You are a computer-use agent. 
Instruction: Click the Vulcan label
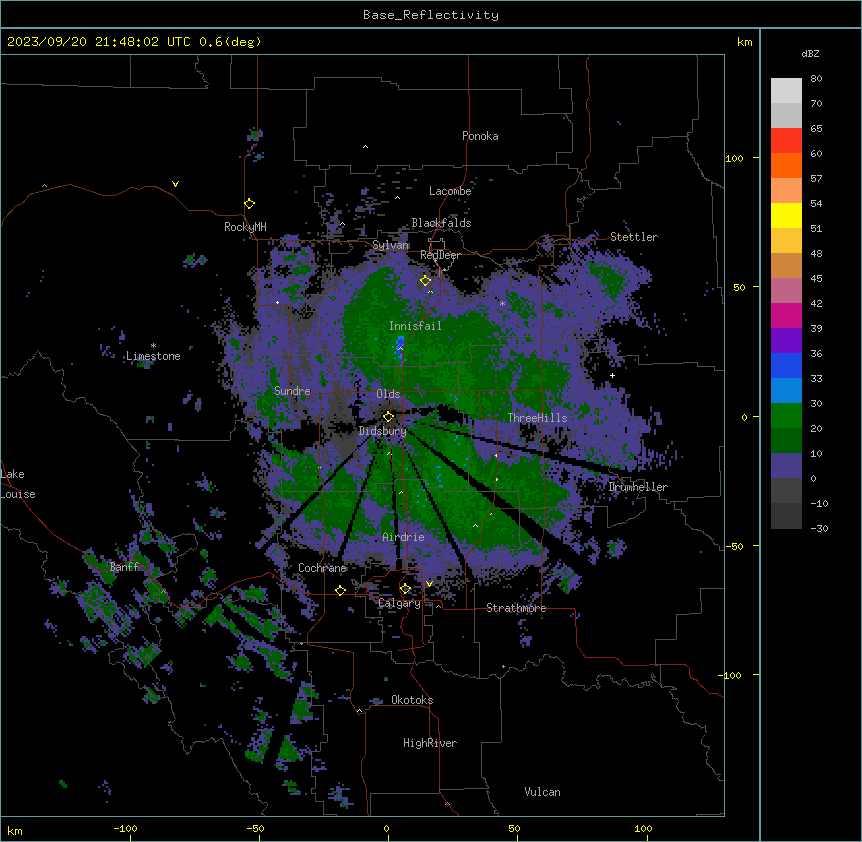click(x=542, y=792)
